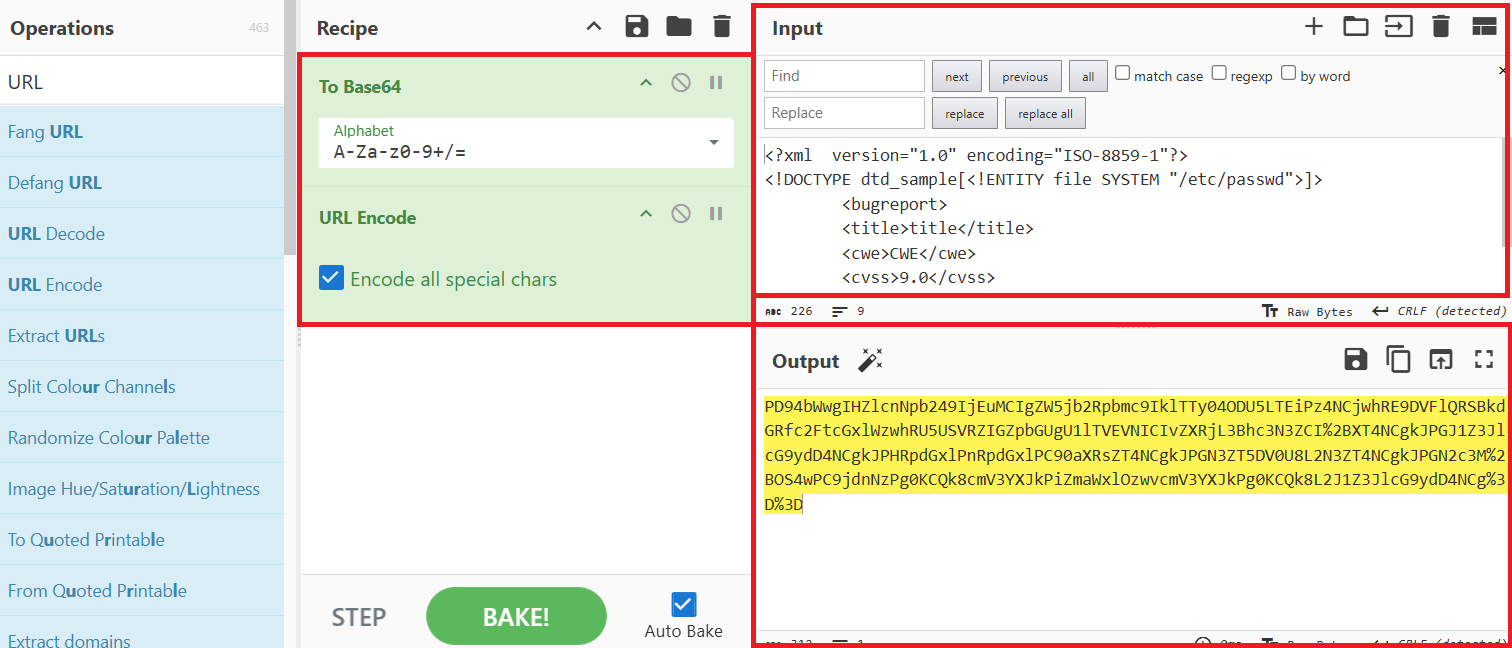Maximise the output pane
This screenshot has width=1512, height=648.
tap(1483, 360)
